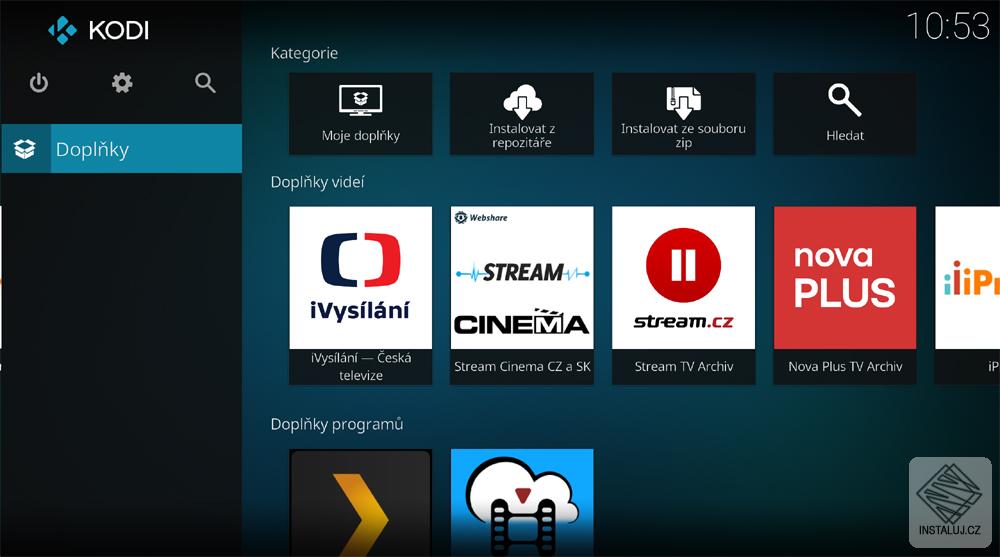
Task: Click the Kodi logo
Action: [98, 30]
